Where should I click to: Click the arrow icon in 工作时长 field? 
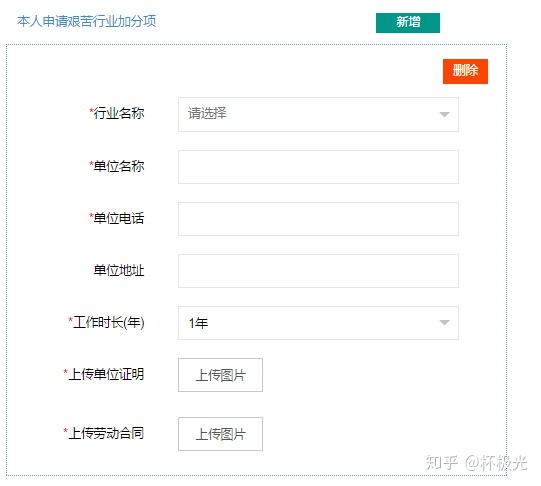click(444, 323)
